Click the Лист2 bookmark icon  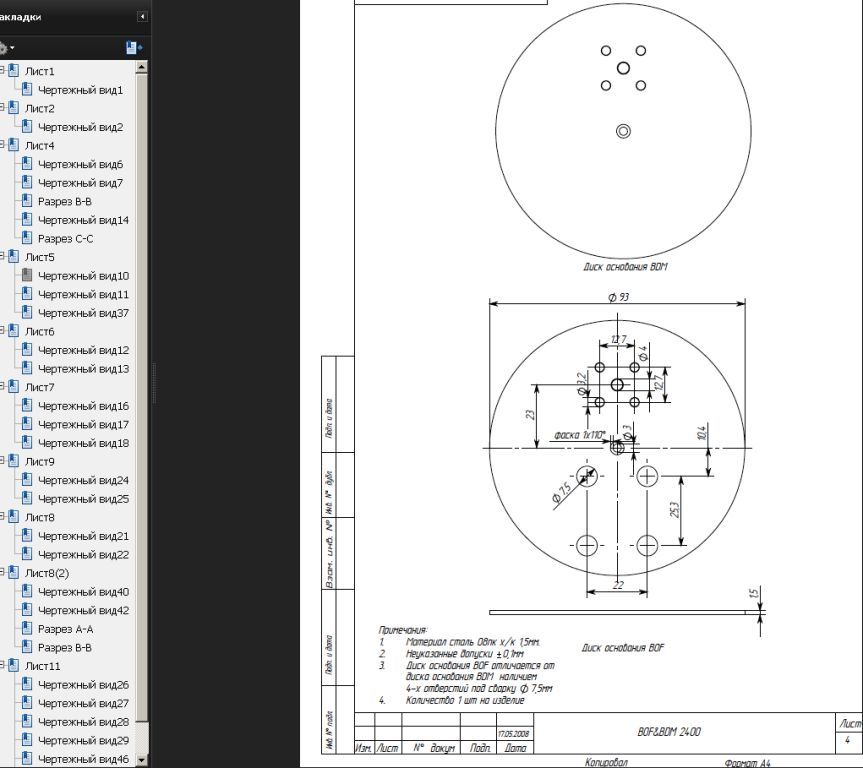coord(14,108)
